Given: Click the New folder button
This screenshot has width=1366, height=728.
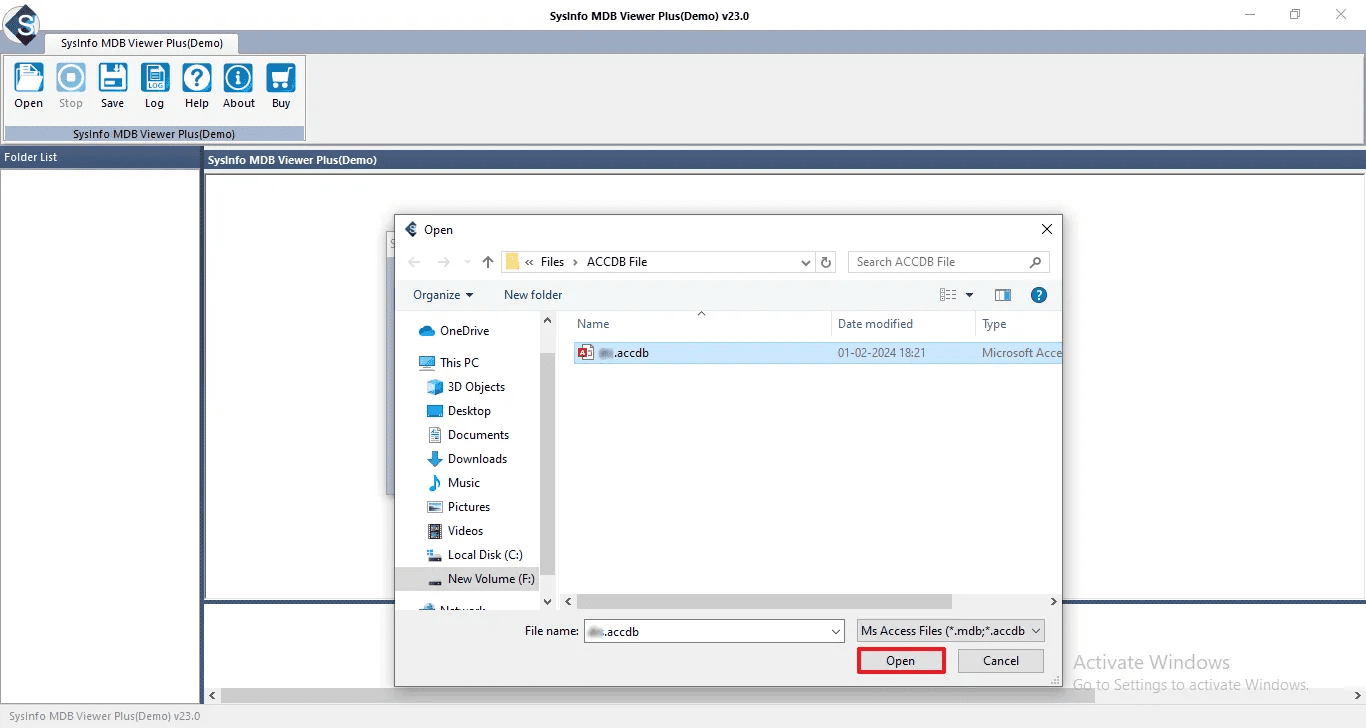Looking at the screenshot, I should click(533, 295).
